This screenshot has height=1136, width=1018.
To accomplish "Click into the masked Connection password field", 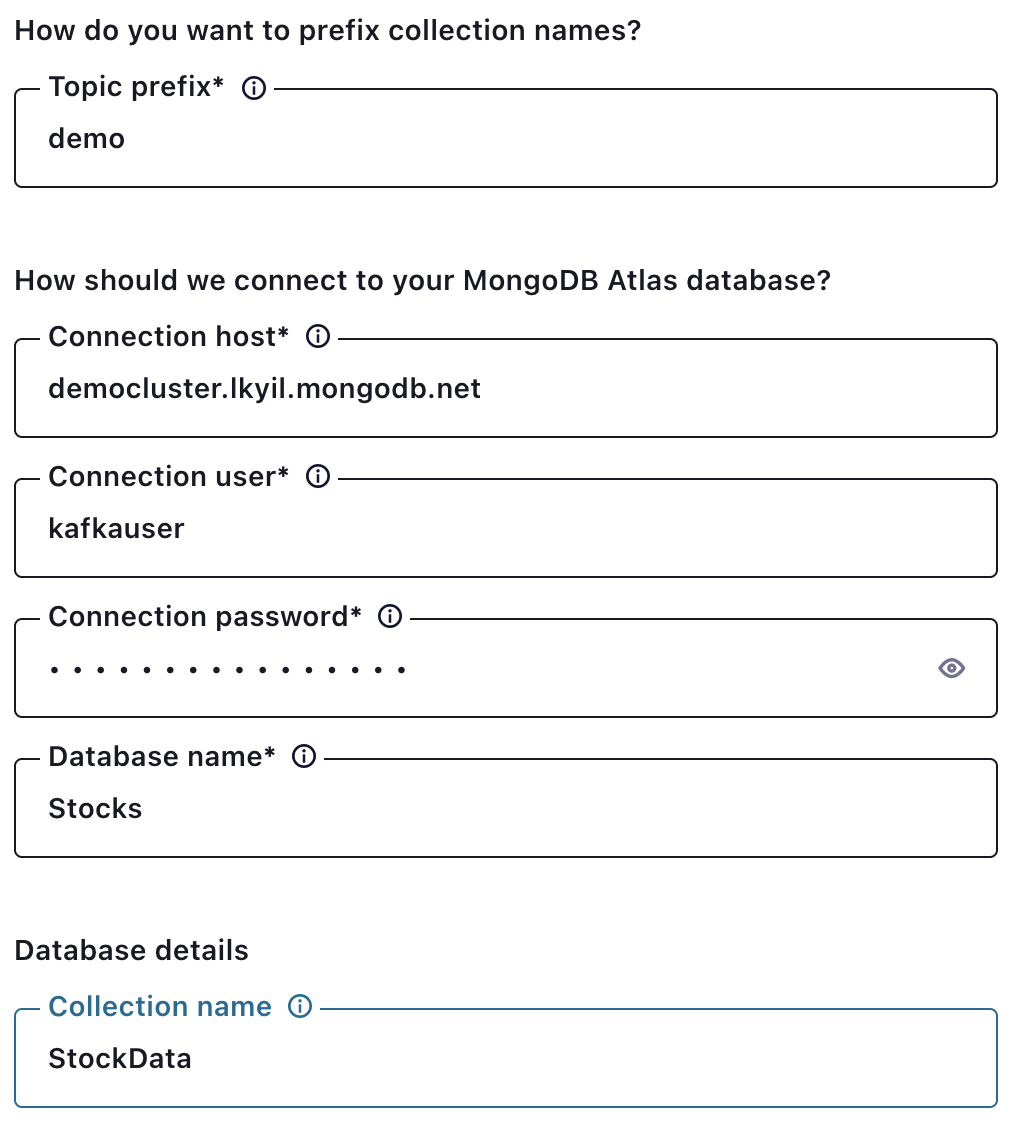I will pos(480,669).
